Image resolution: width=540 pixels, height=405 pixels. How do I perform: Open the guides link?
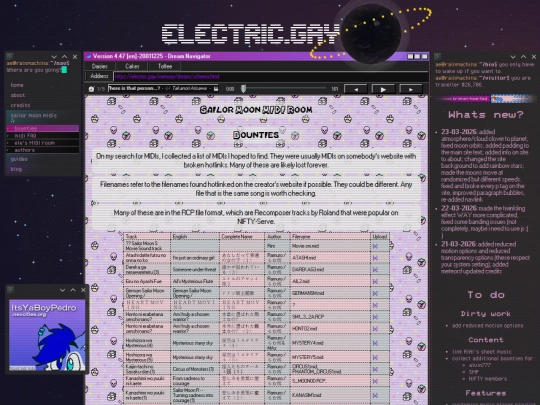19,159
